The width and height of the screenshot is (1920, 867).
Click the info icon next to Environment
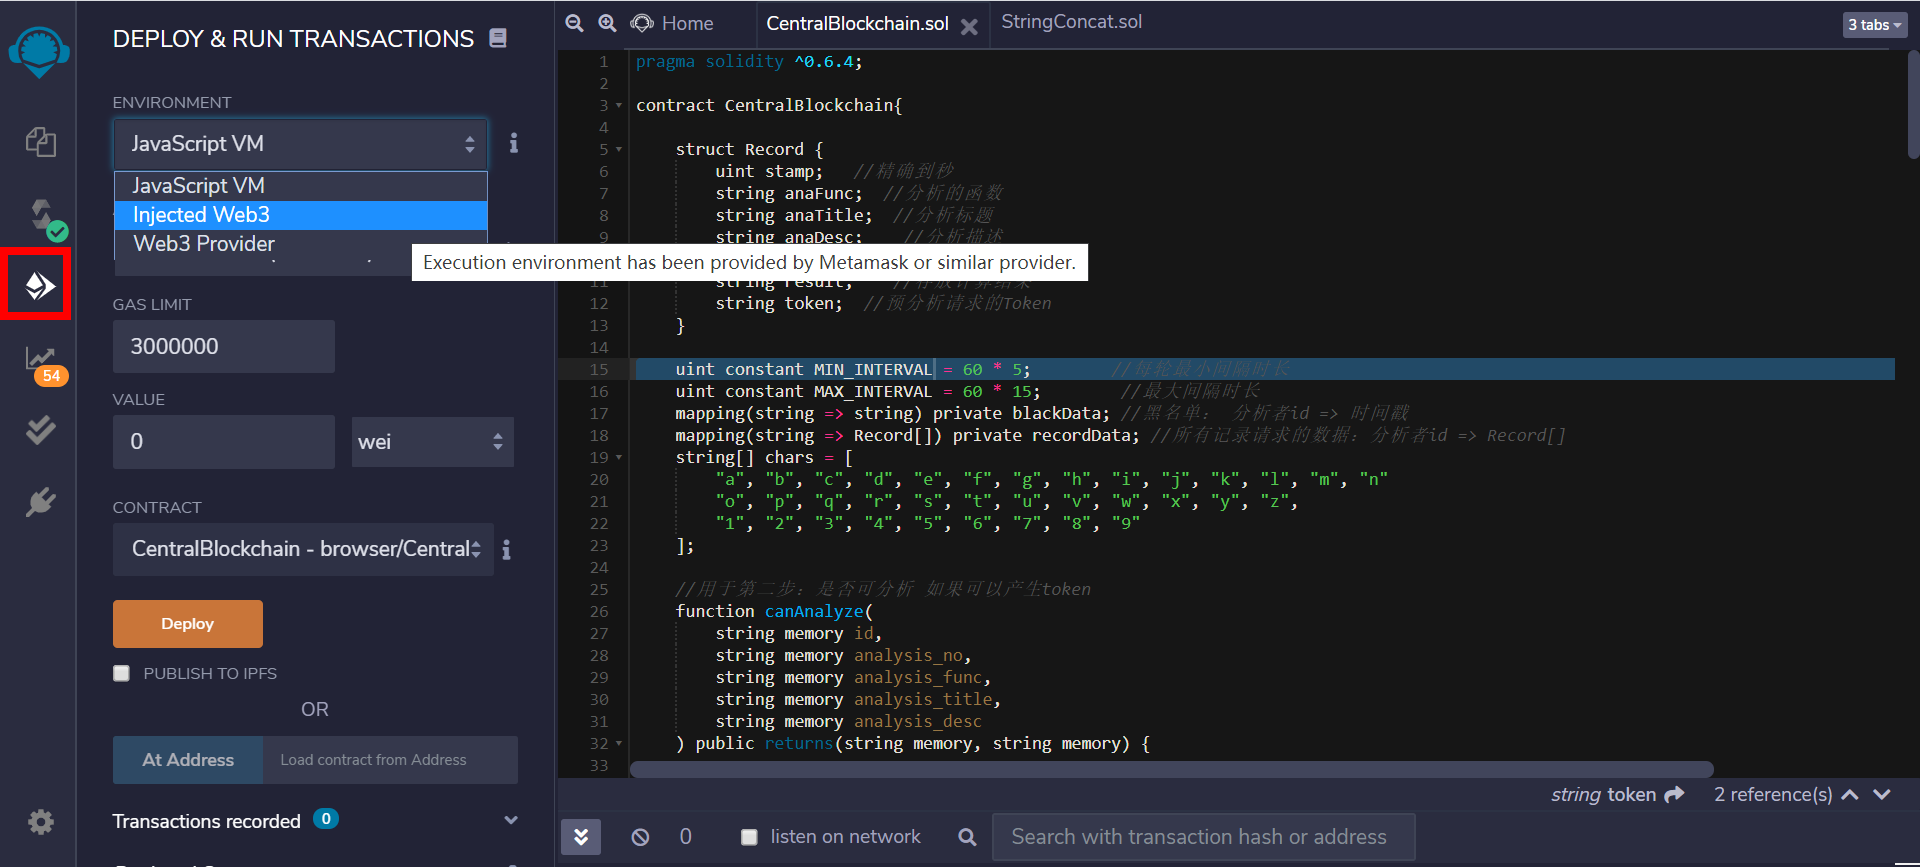[514, 143]
